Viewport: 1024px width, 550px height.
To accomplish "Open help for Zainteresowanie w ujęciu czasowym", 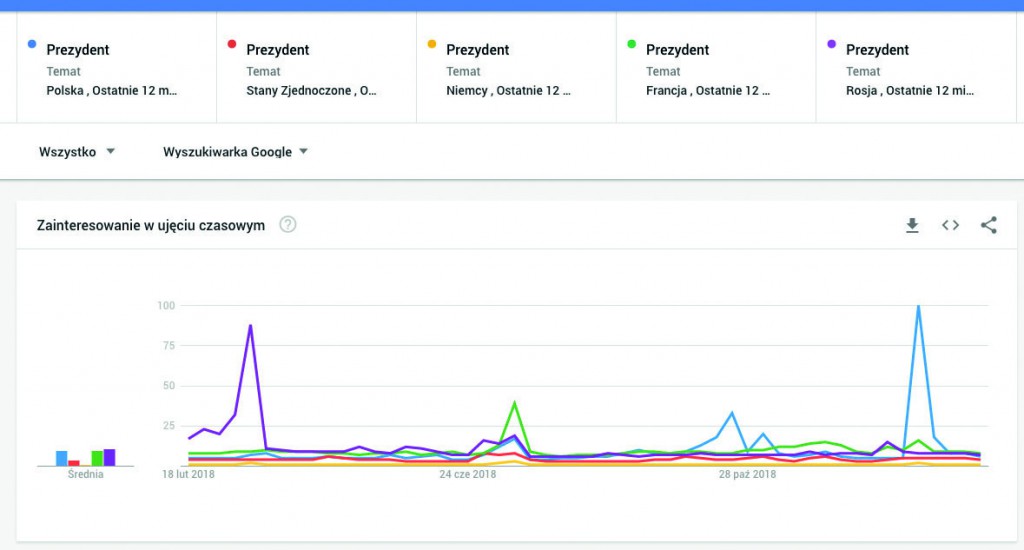I will [x=288, y=225].
